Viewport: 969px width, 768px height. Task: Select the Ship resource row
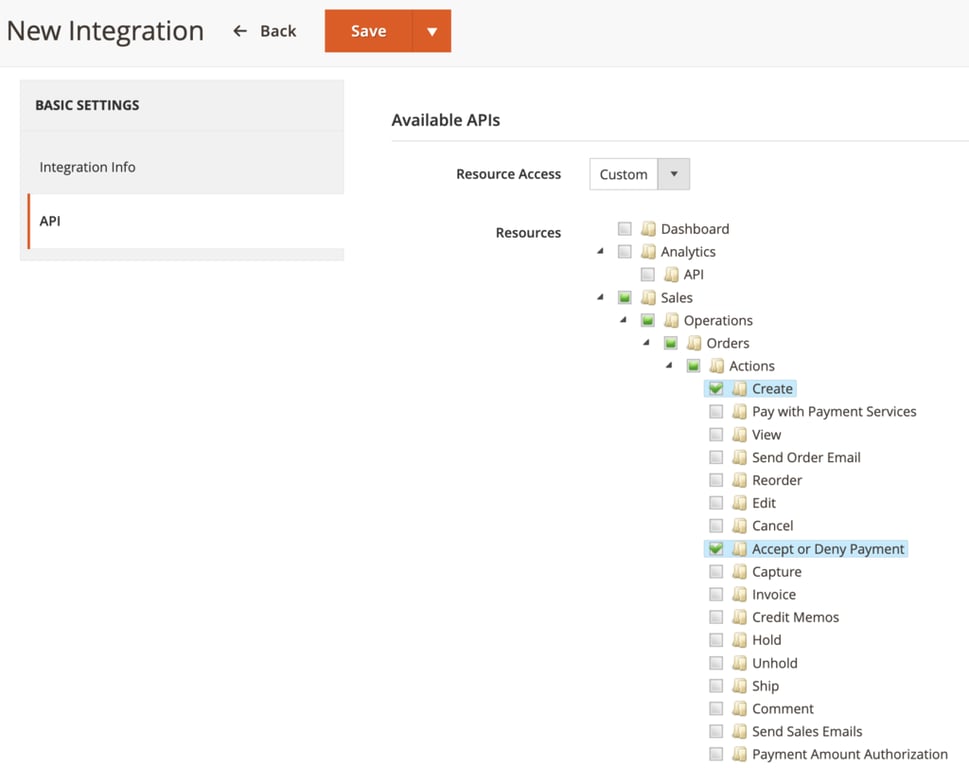pos(763,685)
